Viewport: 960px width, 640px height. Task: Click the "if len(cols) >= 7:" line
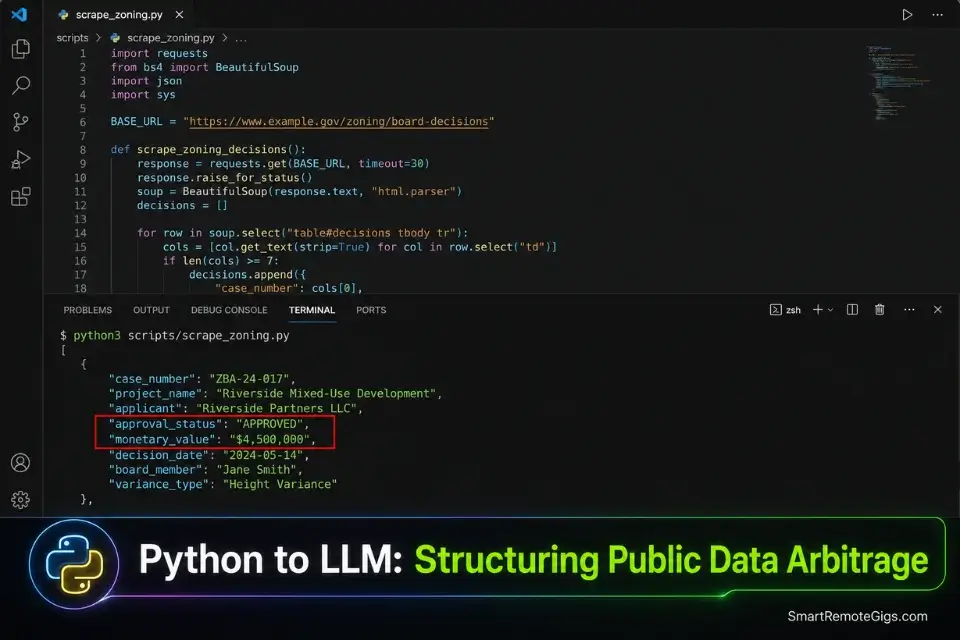(220, 261)
